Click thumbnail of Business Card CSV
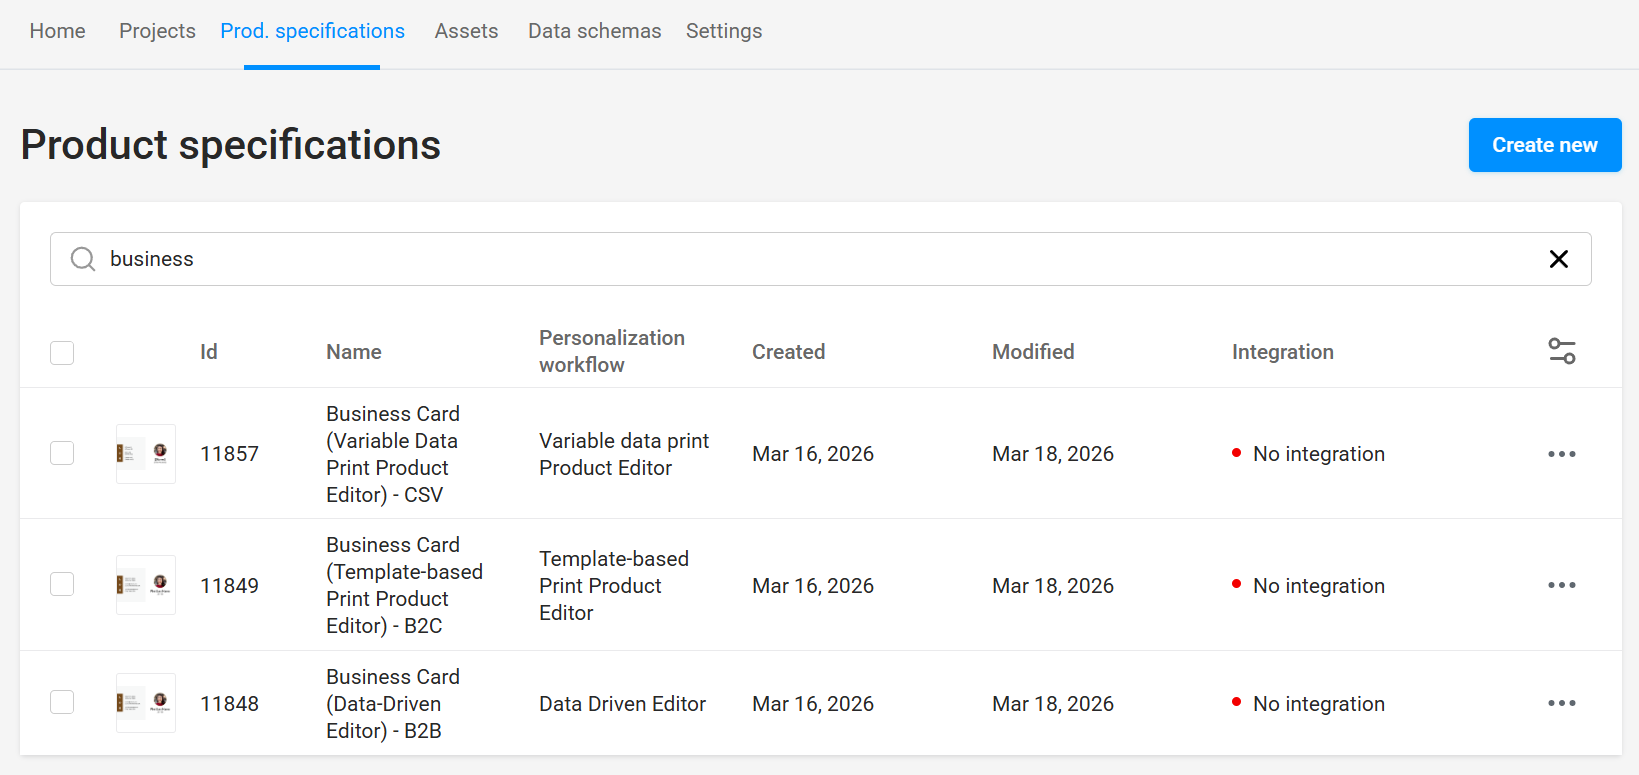The height and width of the screenshot is (775, 1639). [x=146, y=454]
